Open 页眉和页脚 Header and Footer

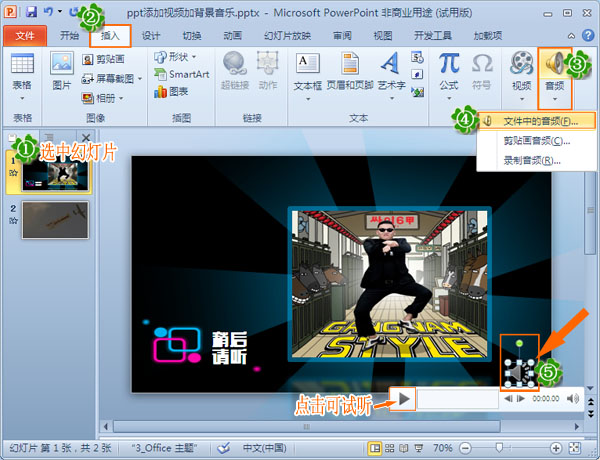(x=350, y=71)
